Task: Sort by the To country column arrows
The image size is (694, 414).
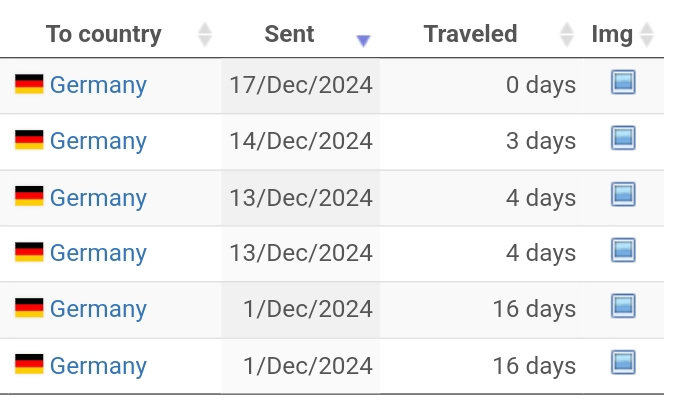Action: (x=204, y=35)
